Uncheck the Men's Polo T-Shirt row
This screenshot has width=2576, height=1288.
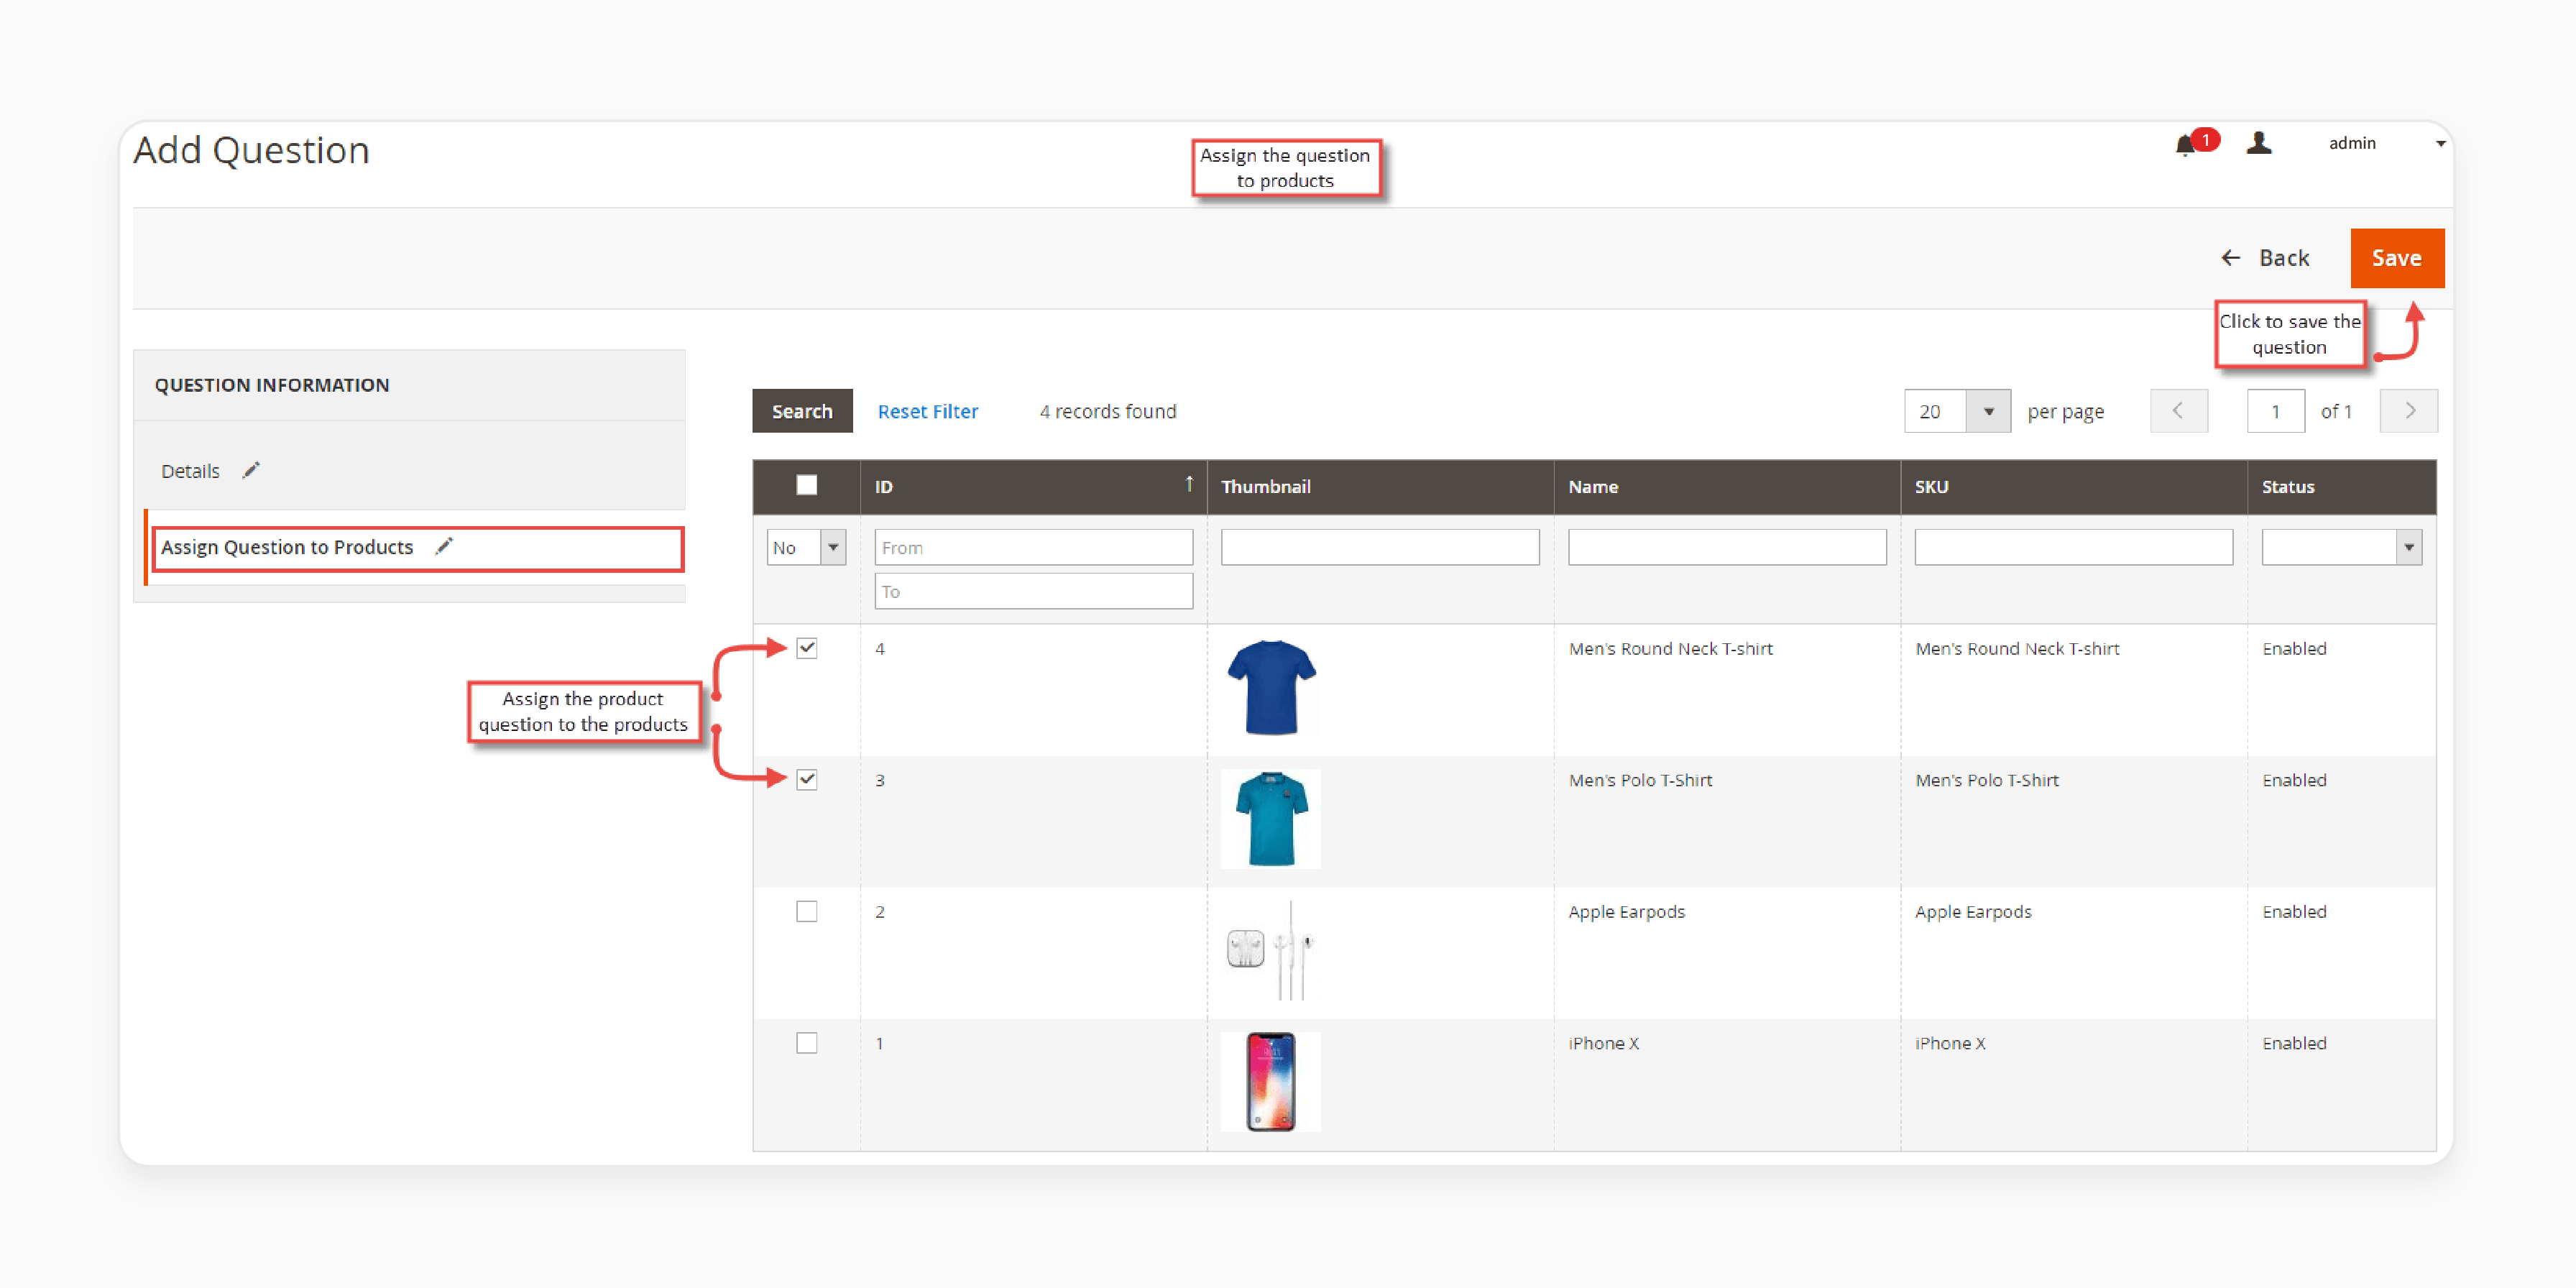coord(806,780)
